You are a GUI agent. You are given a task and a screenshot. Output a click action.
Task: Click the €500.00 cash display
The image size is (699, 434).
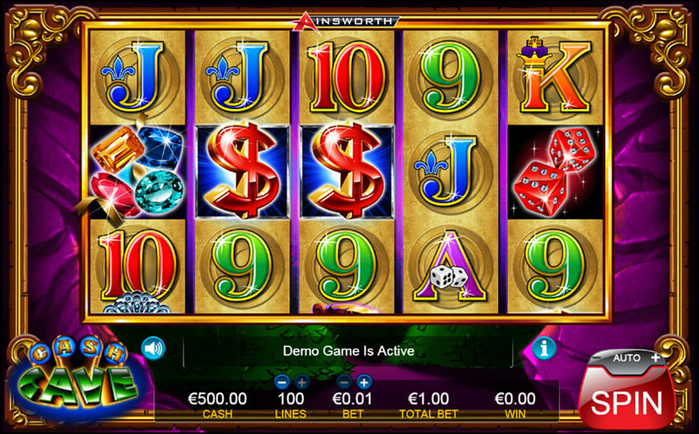pyautogui.click(x=217, y=398)
